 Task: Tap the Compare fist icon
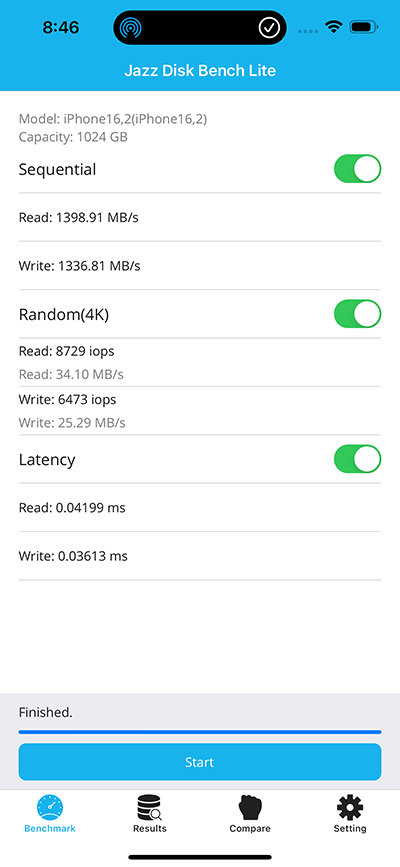(250, 808)
